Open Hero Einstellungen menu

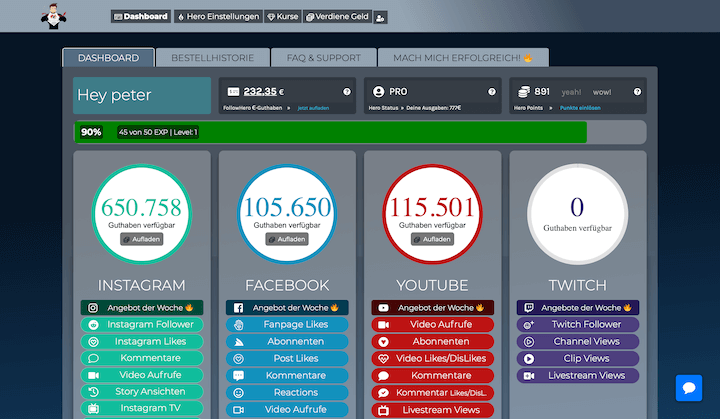point(219,17)
